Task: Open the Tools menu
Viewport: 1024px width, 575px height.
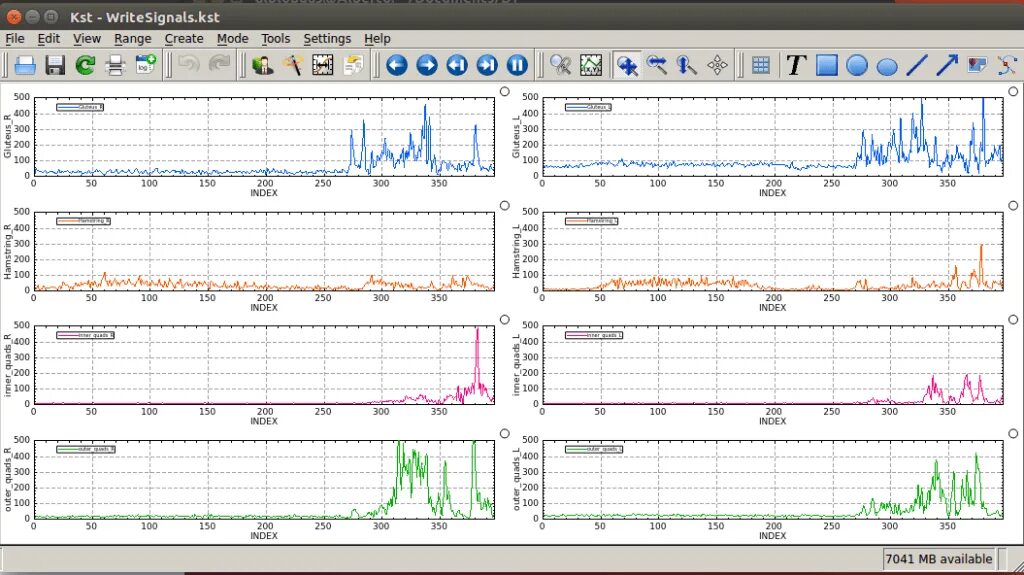Action: (x=276, y=39)
